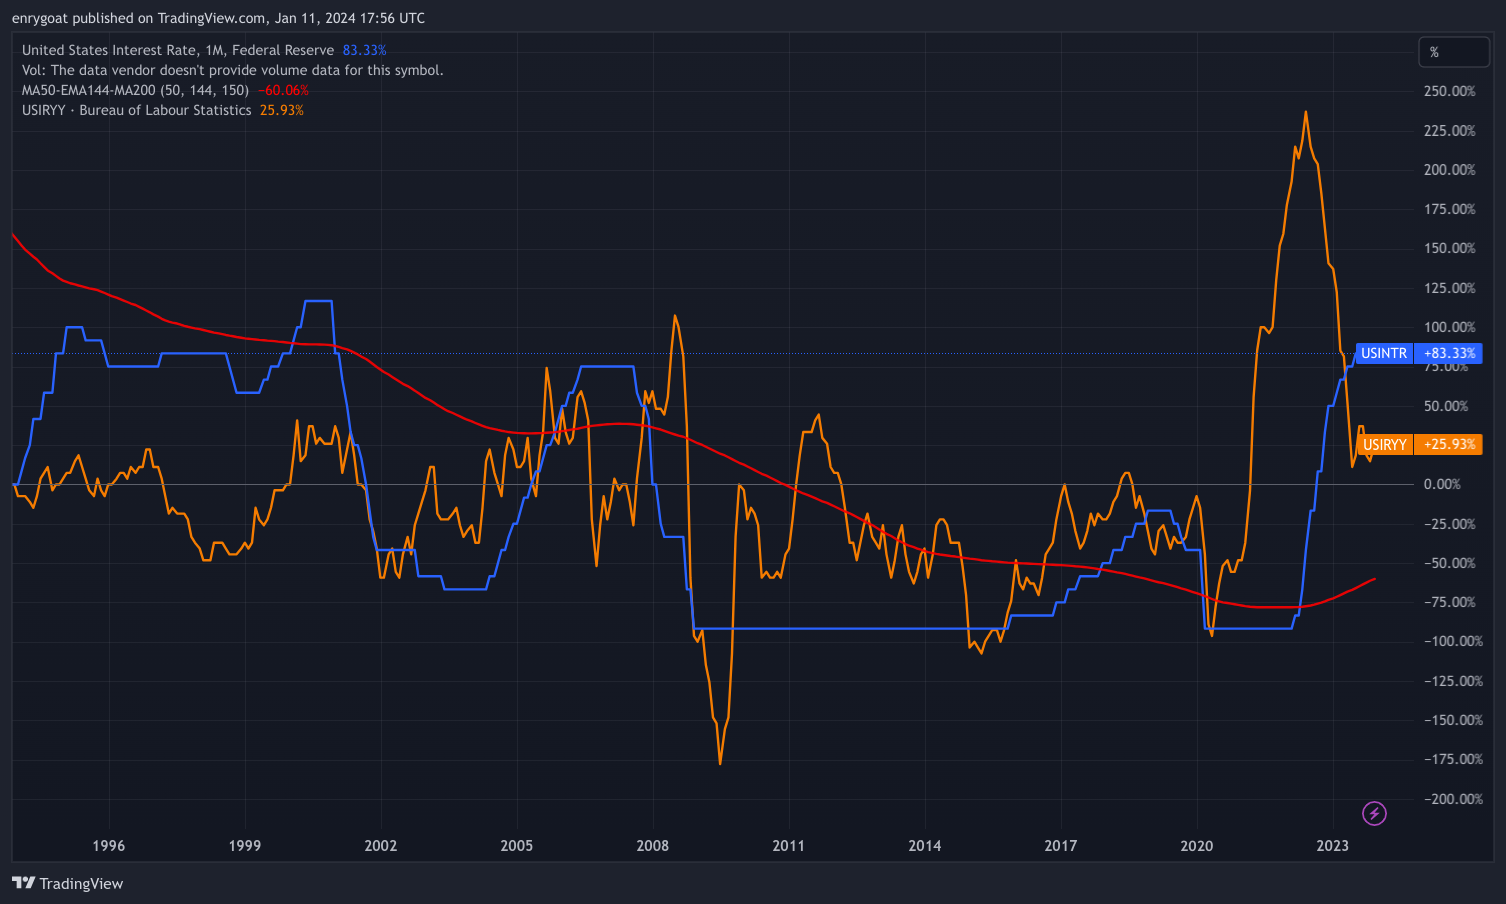The height and width of the screenshot is (904, 1506).
Task: Click the positive 125.00% price axis label
Action: click(x=1449, y=288)
